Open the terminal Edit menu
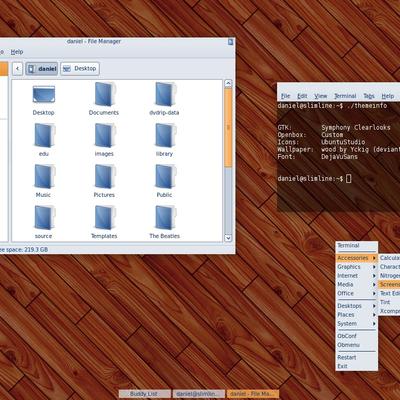Viewport: 400px width, 400px height. [x=302, y=96]
